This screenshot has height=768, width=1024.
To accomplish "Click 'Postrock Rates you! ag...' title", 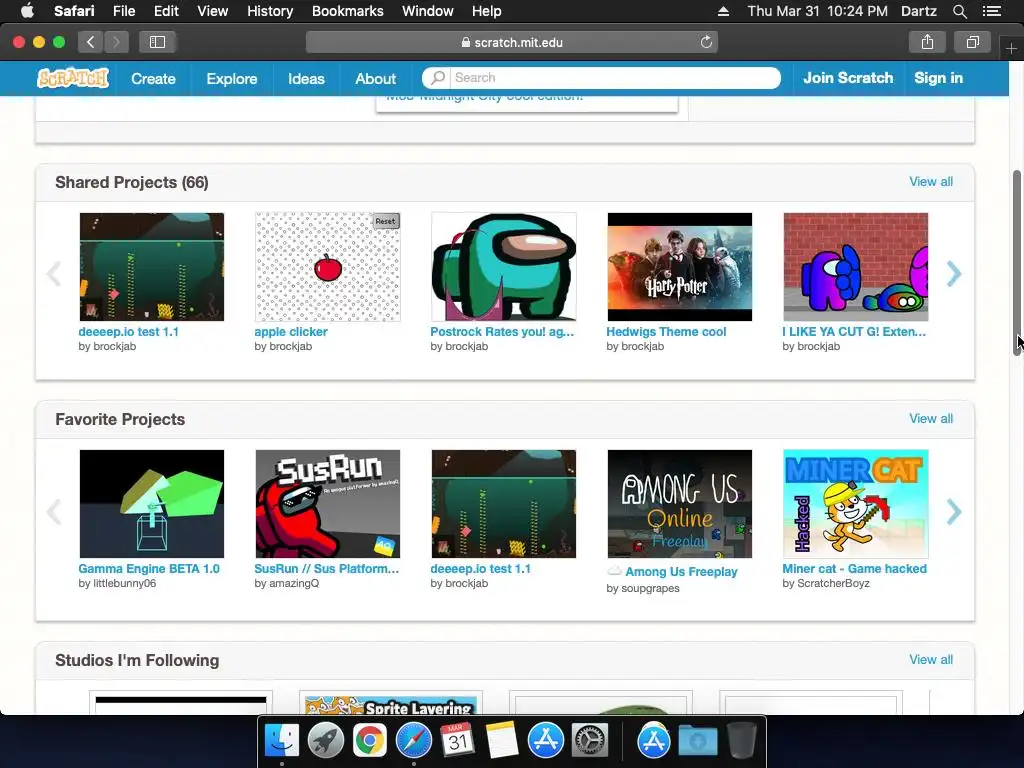I will click(502, 332).
